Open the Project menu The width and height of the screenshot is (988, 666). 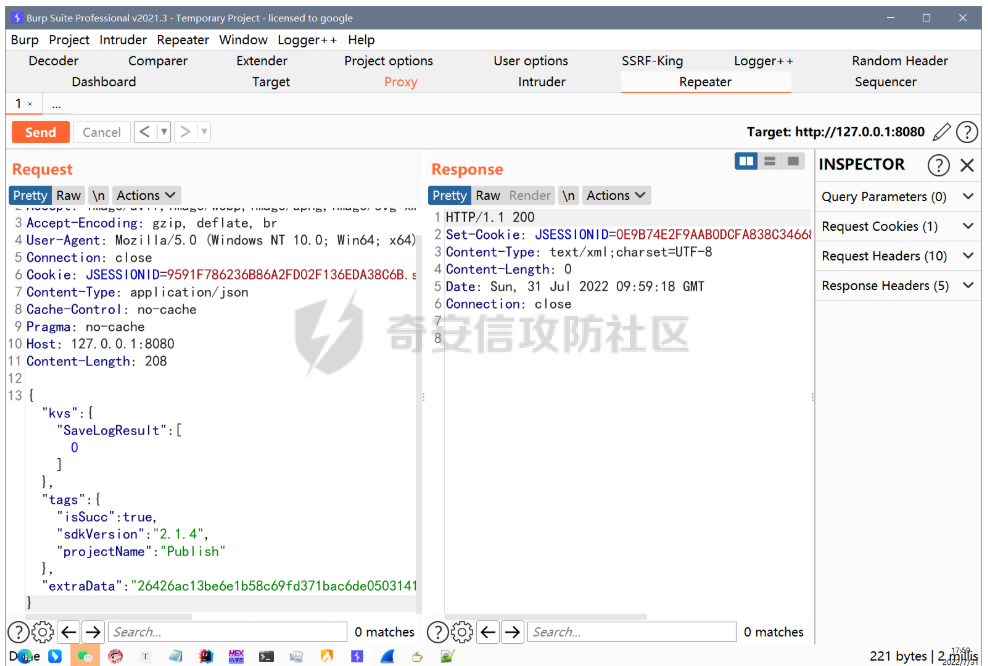(x=69, y=40)
